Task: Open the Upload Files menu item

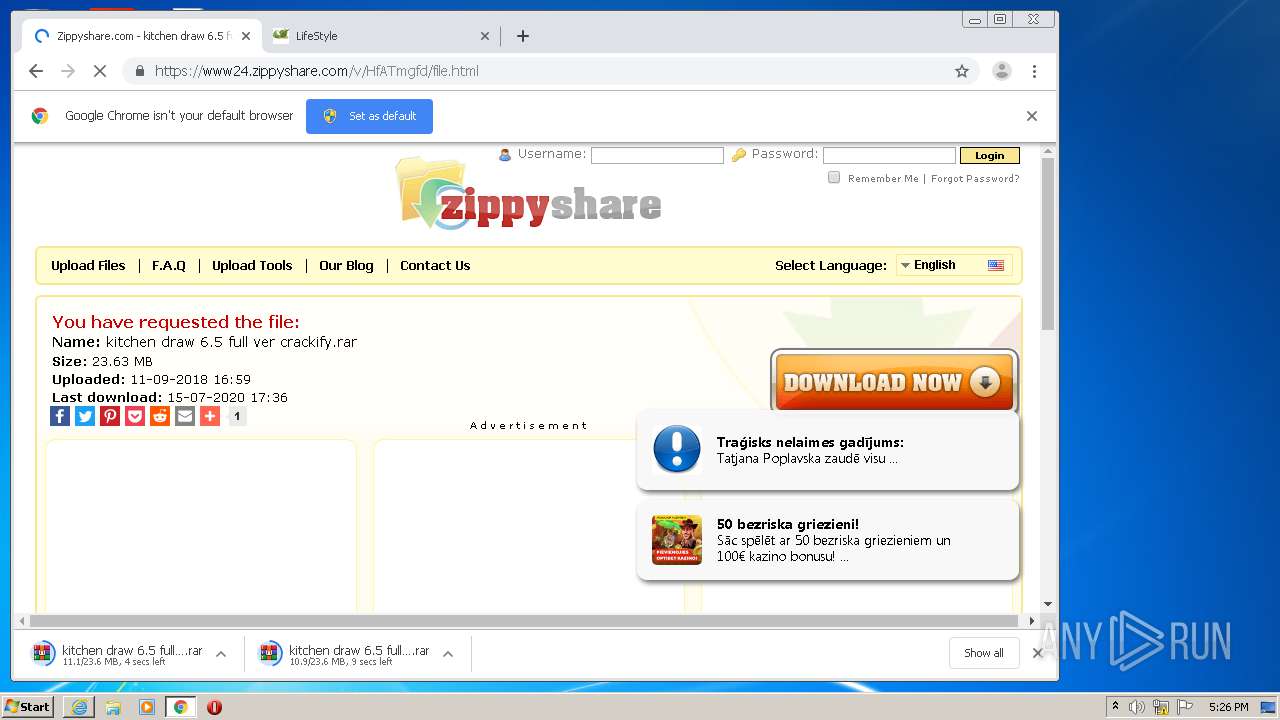Action: 88,265
